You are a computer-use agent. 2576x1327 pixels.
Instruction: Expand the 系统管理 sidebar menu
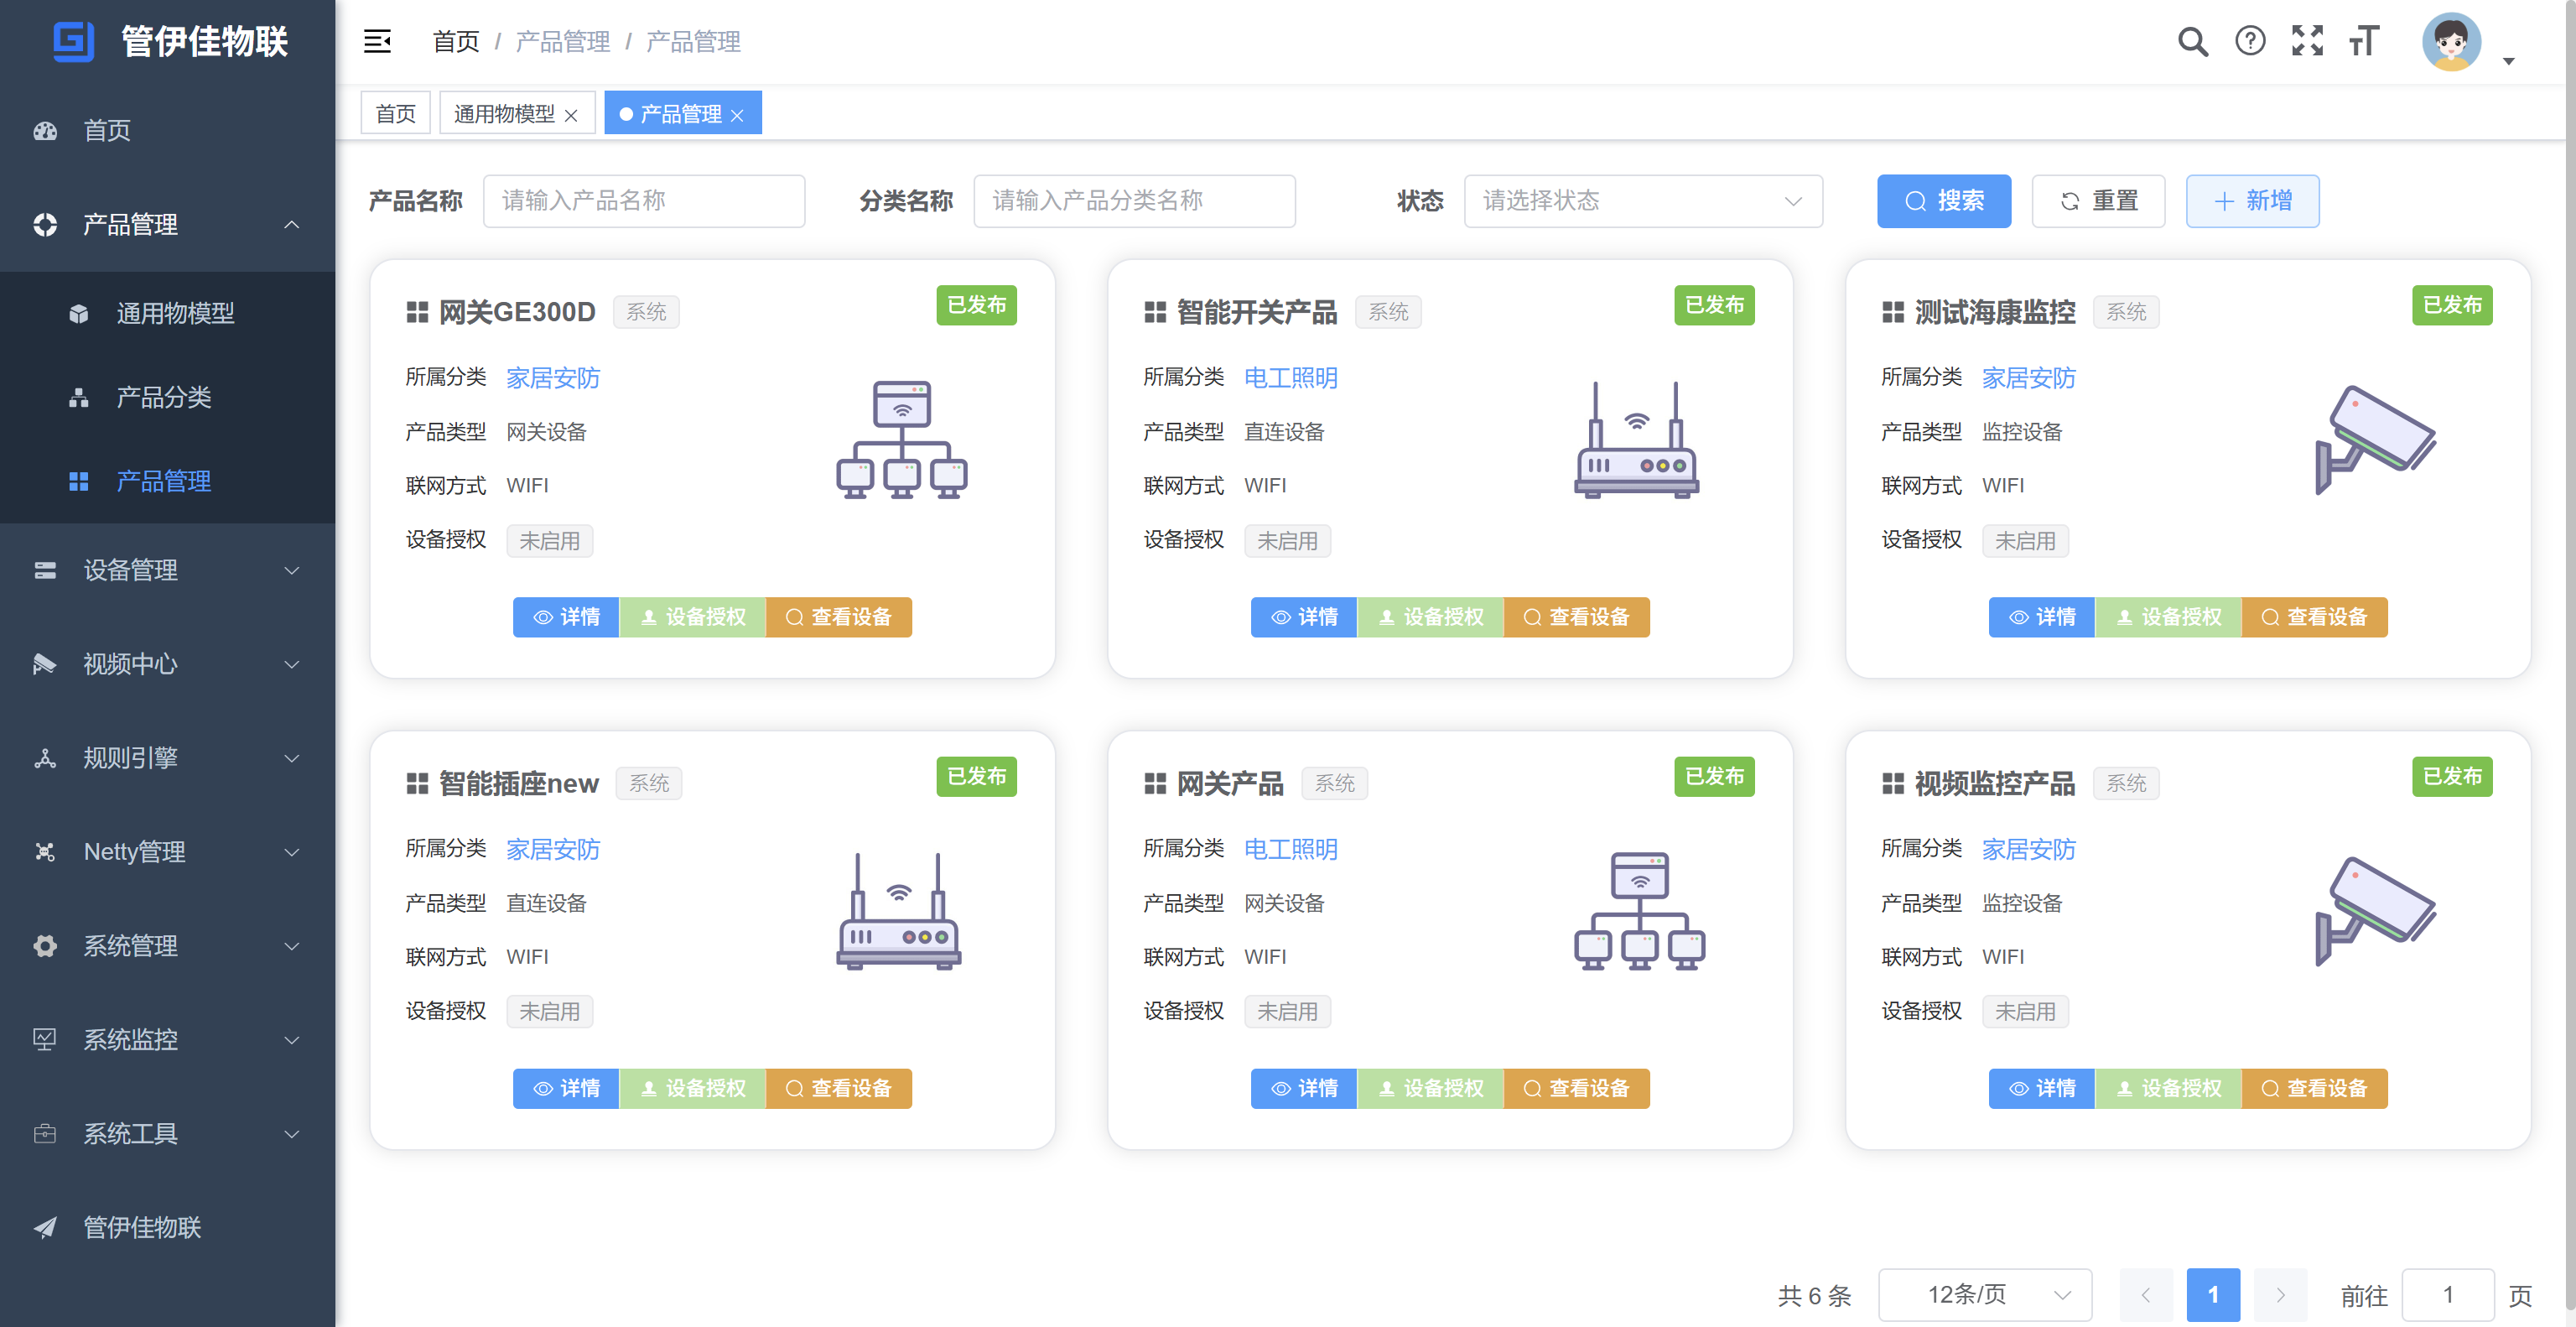(x=168, y=946)
